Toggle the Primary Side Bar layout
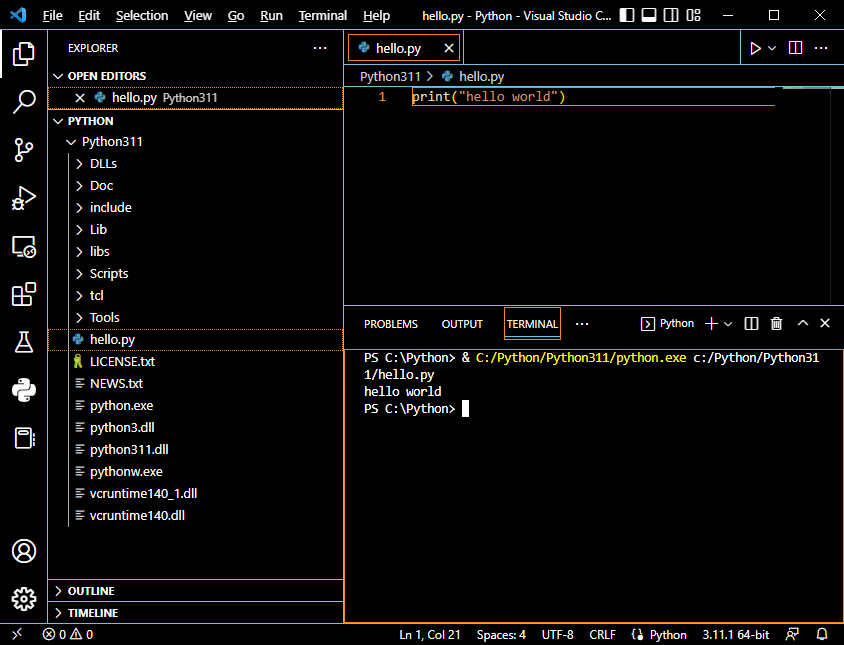844x645 pixels. pos(627,15)
